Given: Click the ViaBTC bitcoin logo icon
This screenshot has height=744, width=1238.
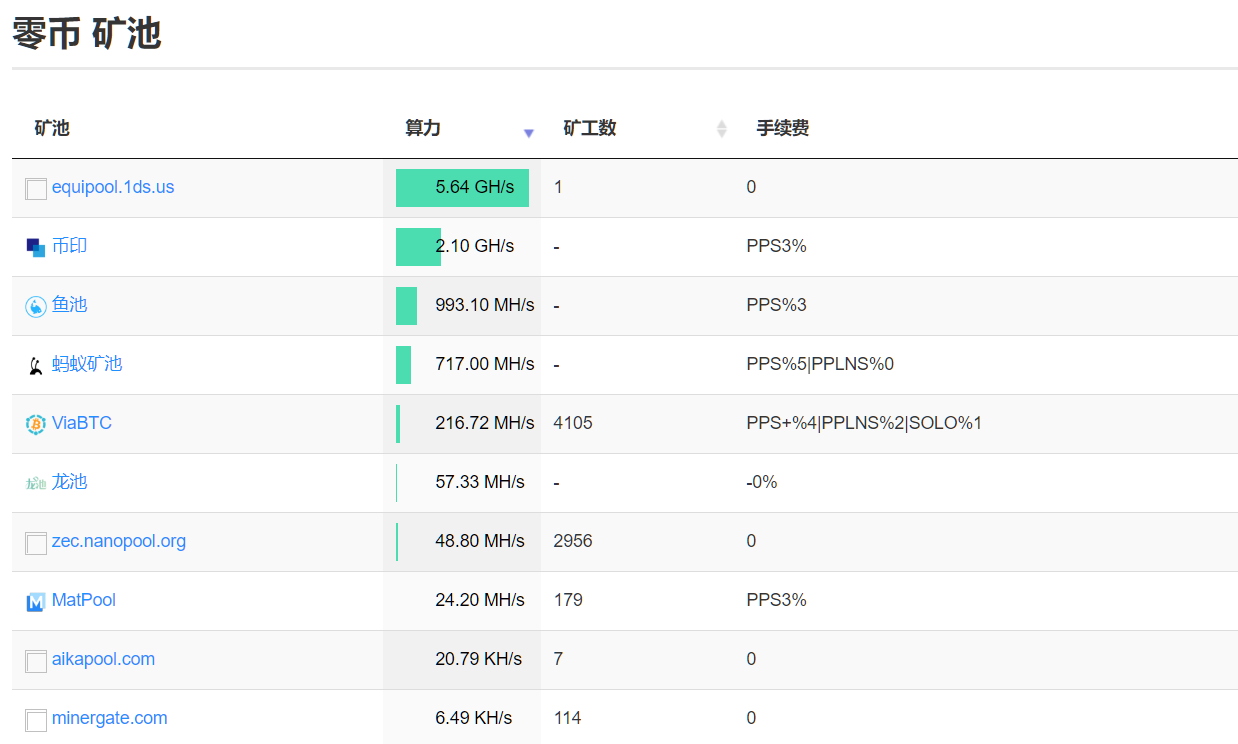Looking at the screenshot, I should click(x=36, y=425).
